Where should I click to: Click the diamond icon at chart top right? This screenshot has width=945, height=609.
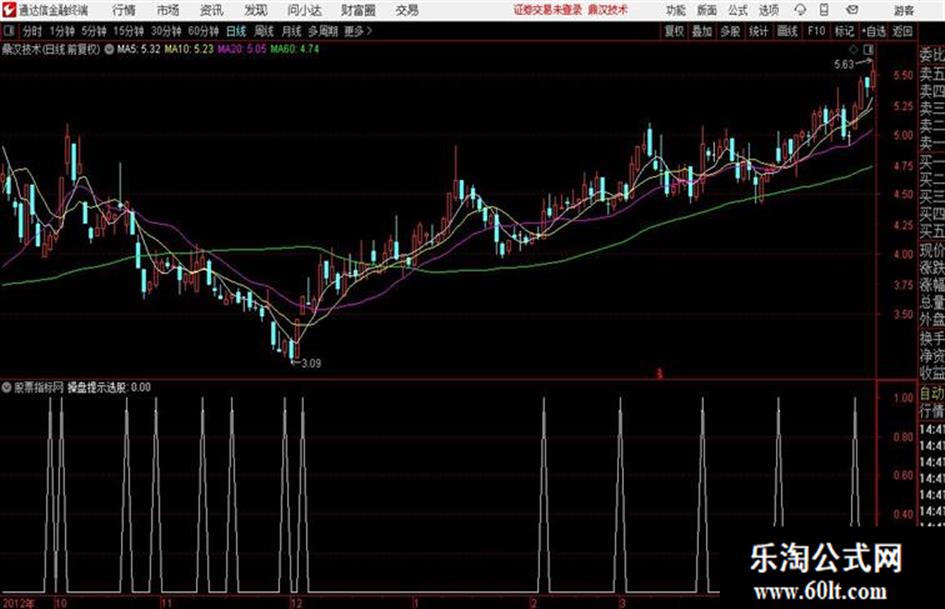(853, 49)
